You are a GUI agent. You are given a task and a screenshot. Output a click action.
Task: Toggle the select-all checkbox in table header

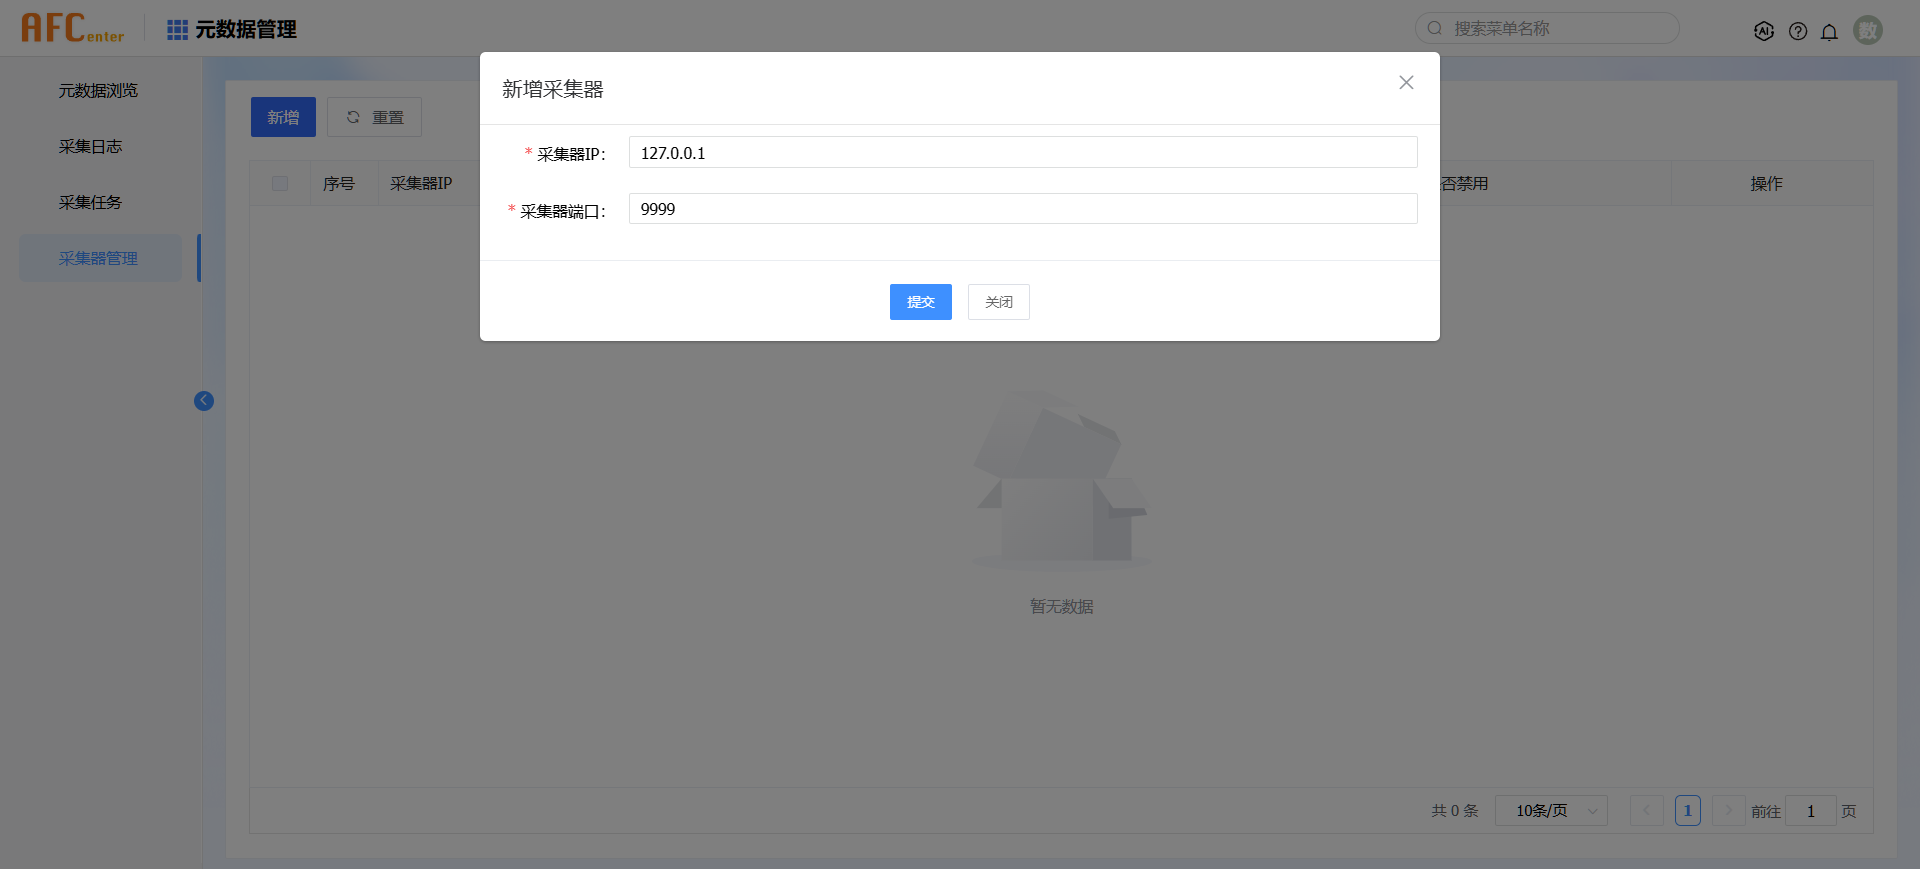pos(280,184)
